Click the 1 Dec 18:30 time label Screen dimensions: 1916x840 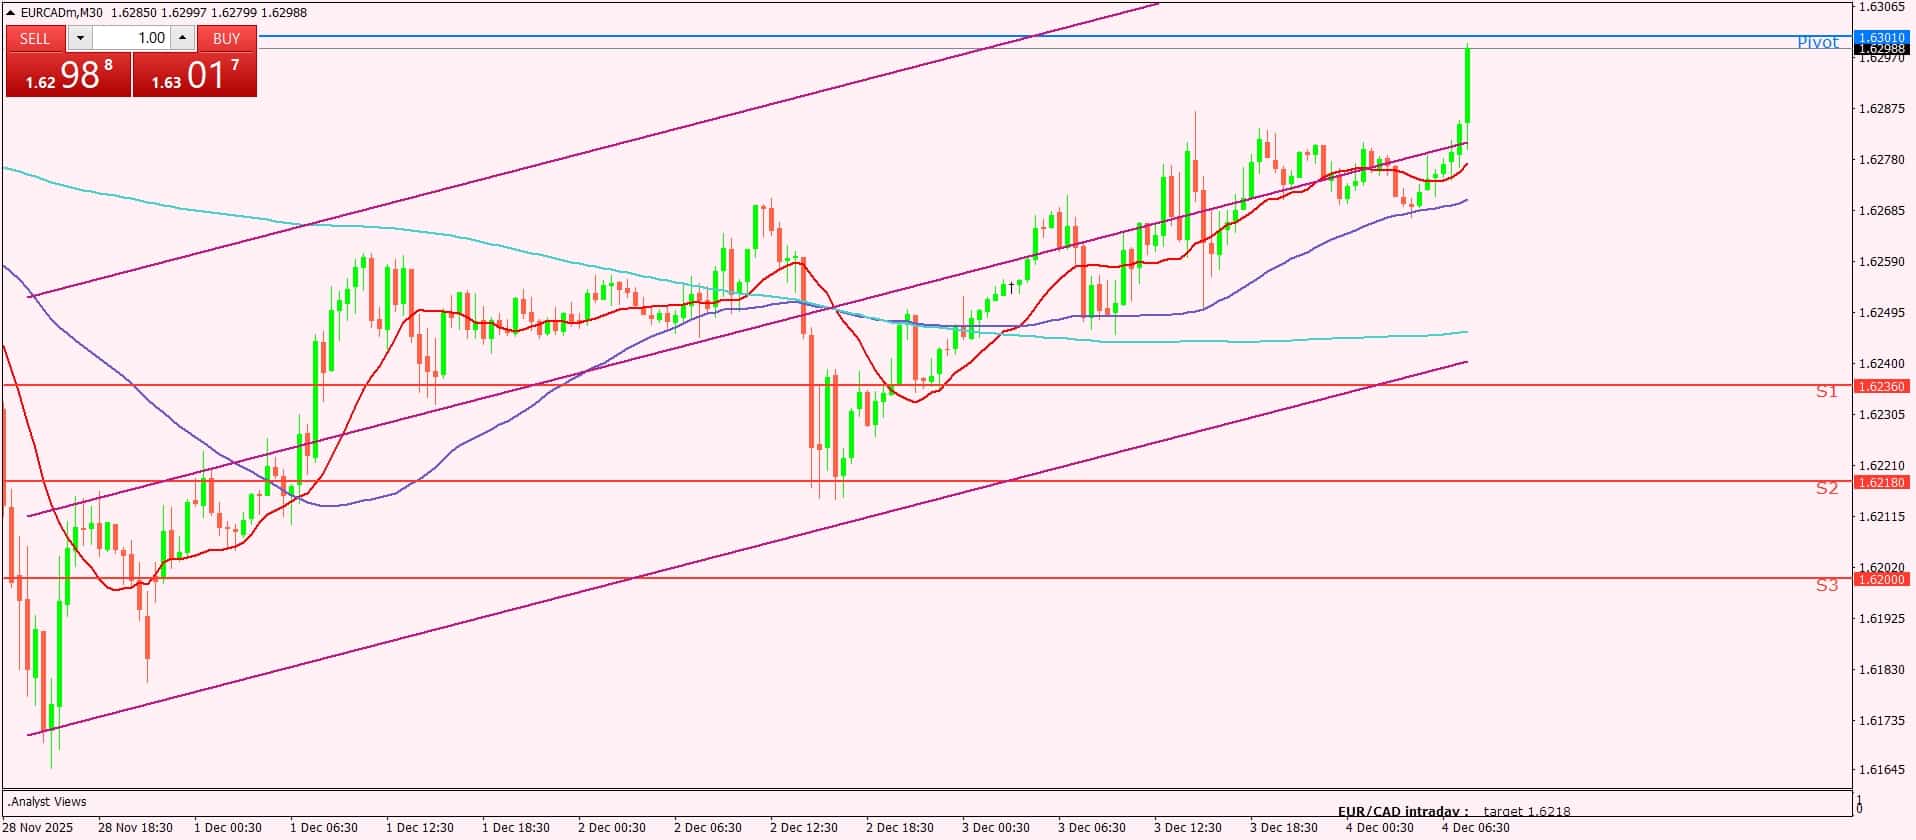point(516,827)
